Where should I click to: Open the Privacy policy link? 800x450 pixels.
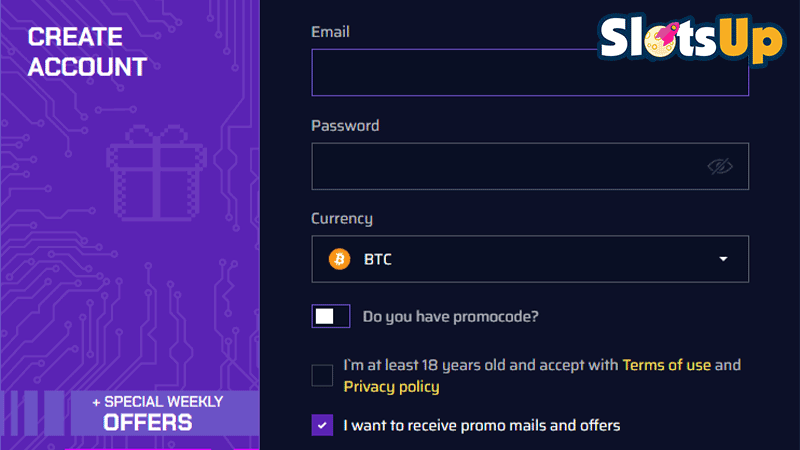(x=391, y=387)
